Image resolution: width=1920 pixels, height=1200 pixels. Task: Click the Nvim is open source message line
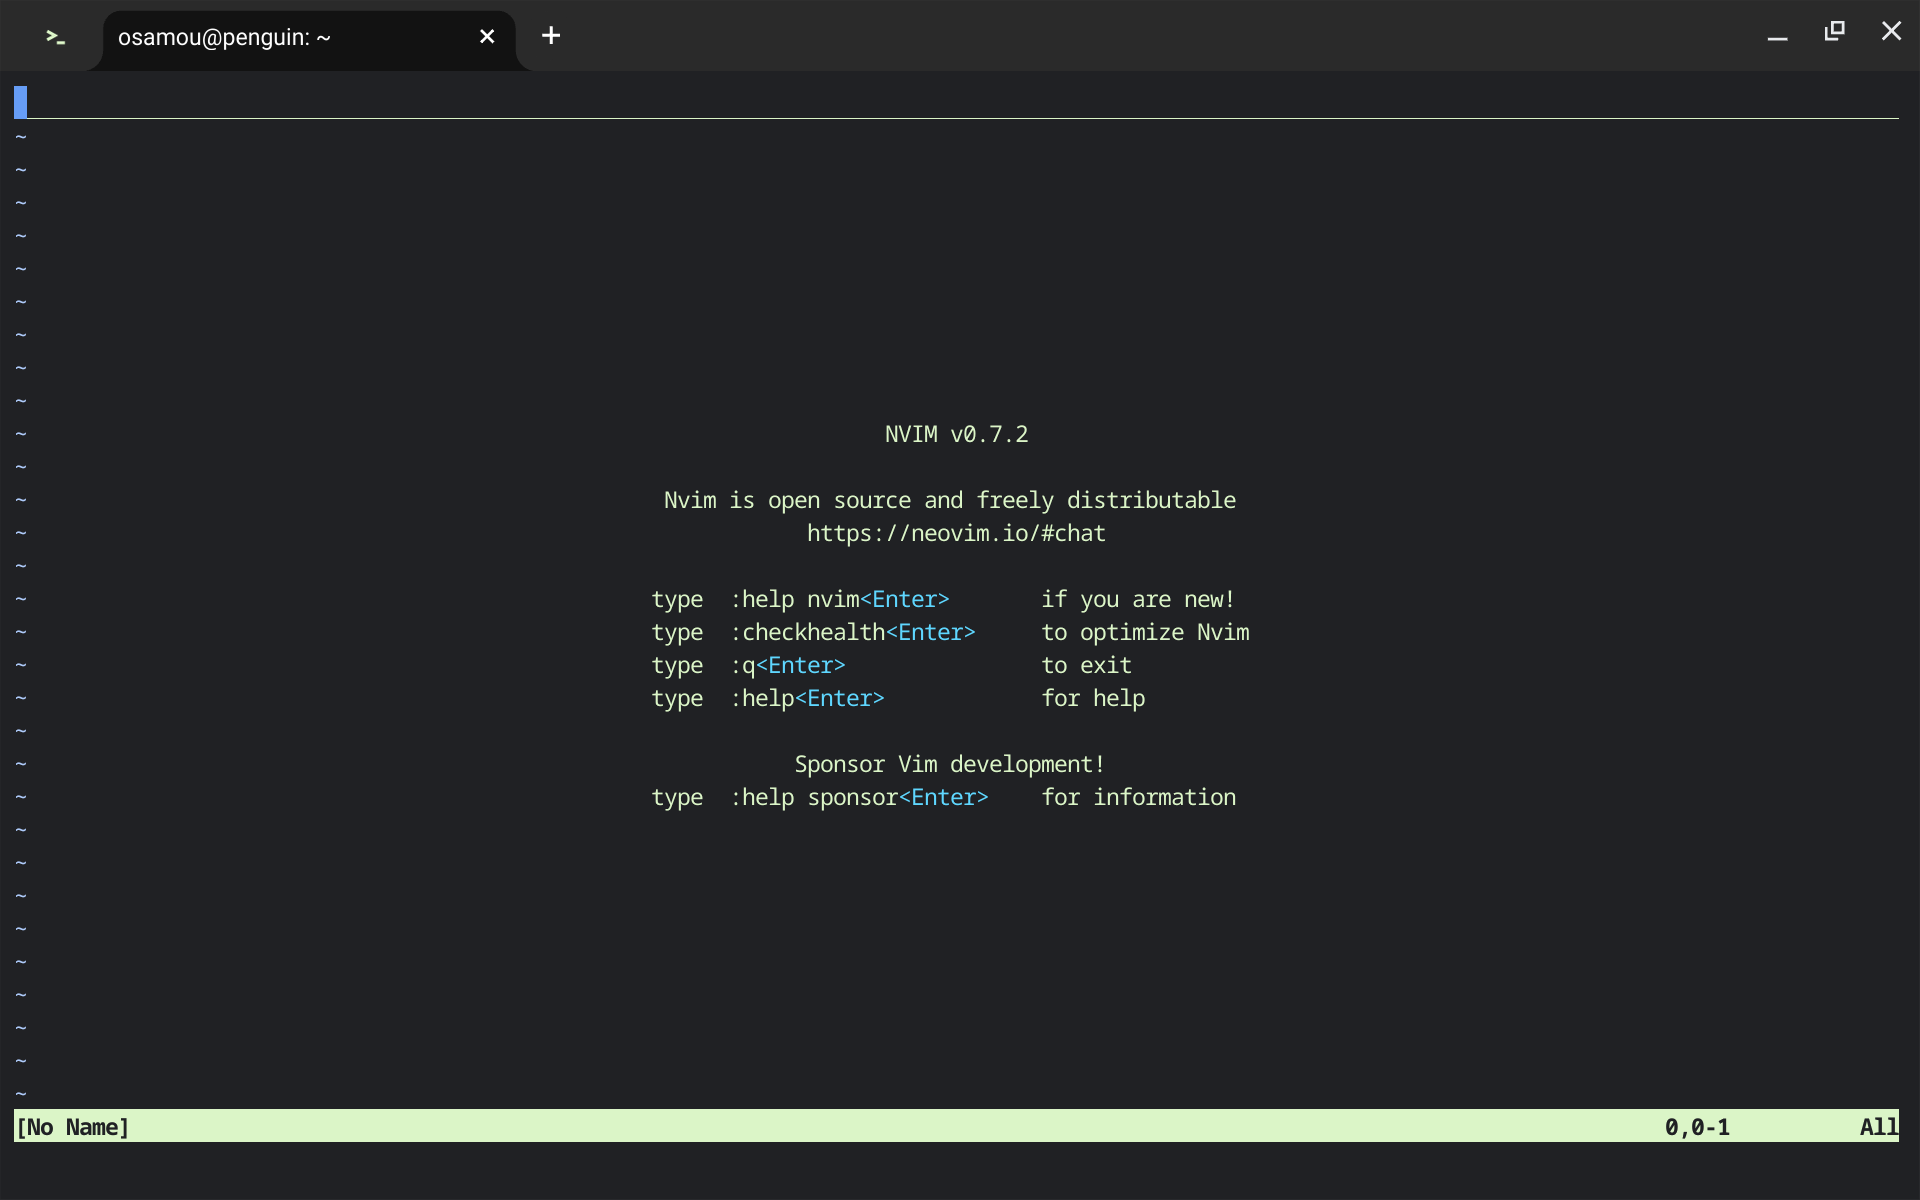949,499
